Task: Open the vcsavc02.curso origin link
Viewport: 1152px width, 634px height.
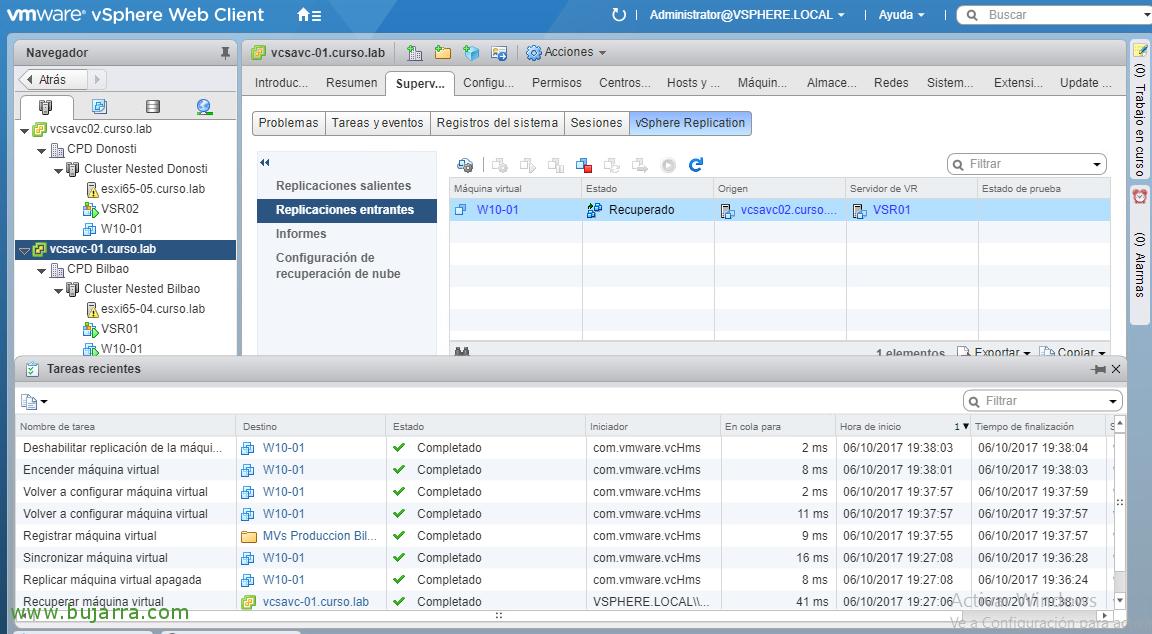Action: point(788,210)
